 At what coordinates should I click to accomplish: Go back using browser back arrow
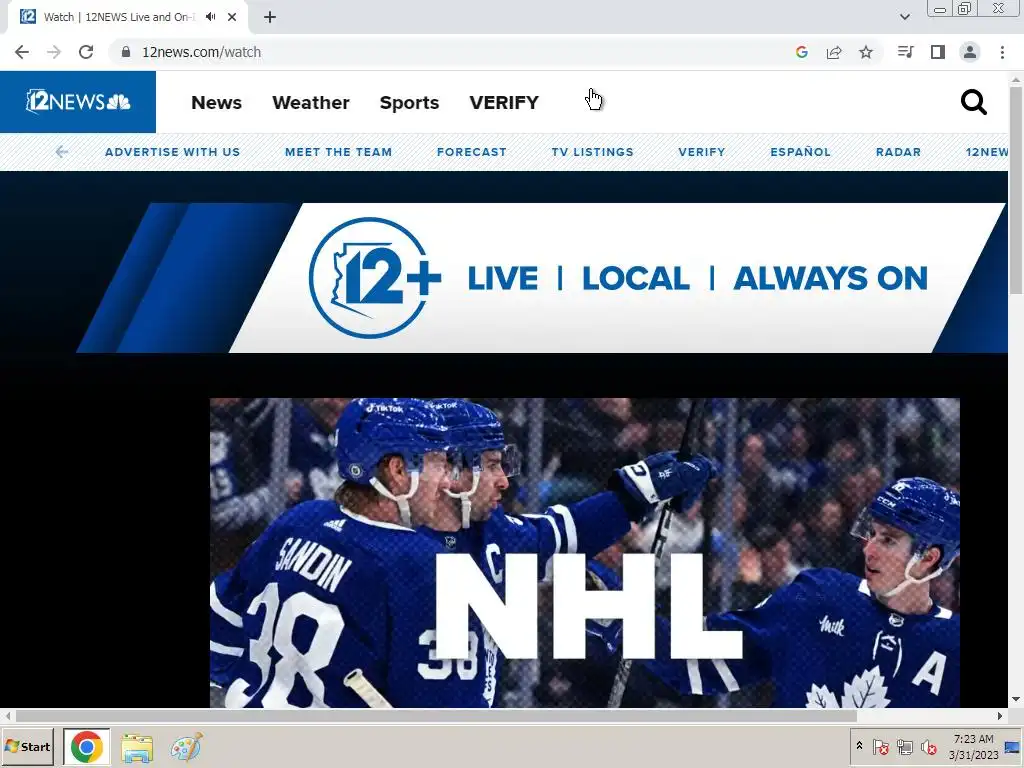pos(22,52)
